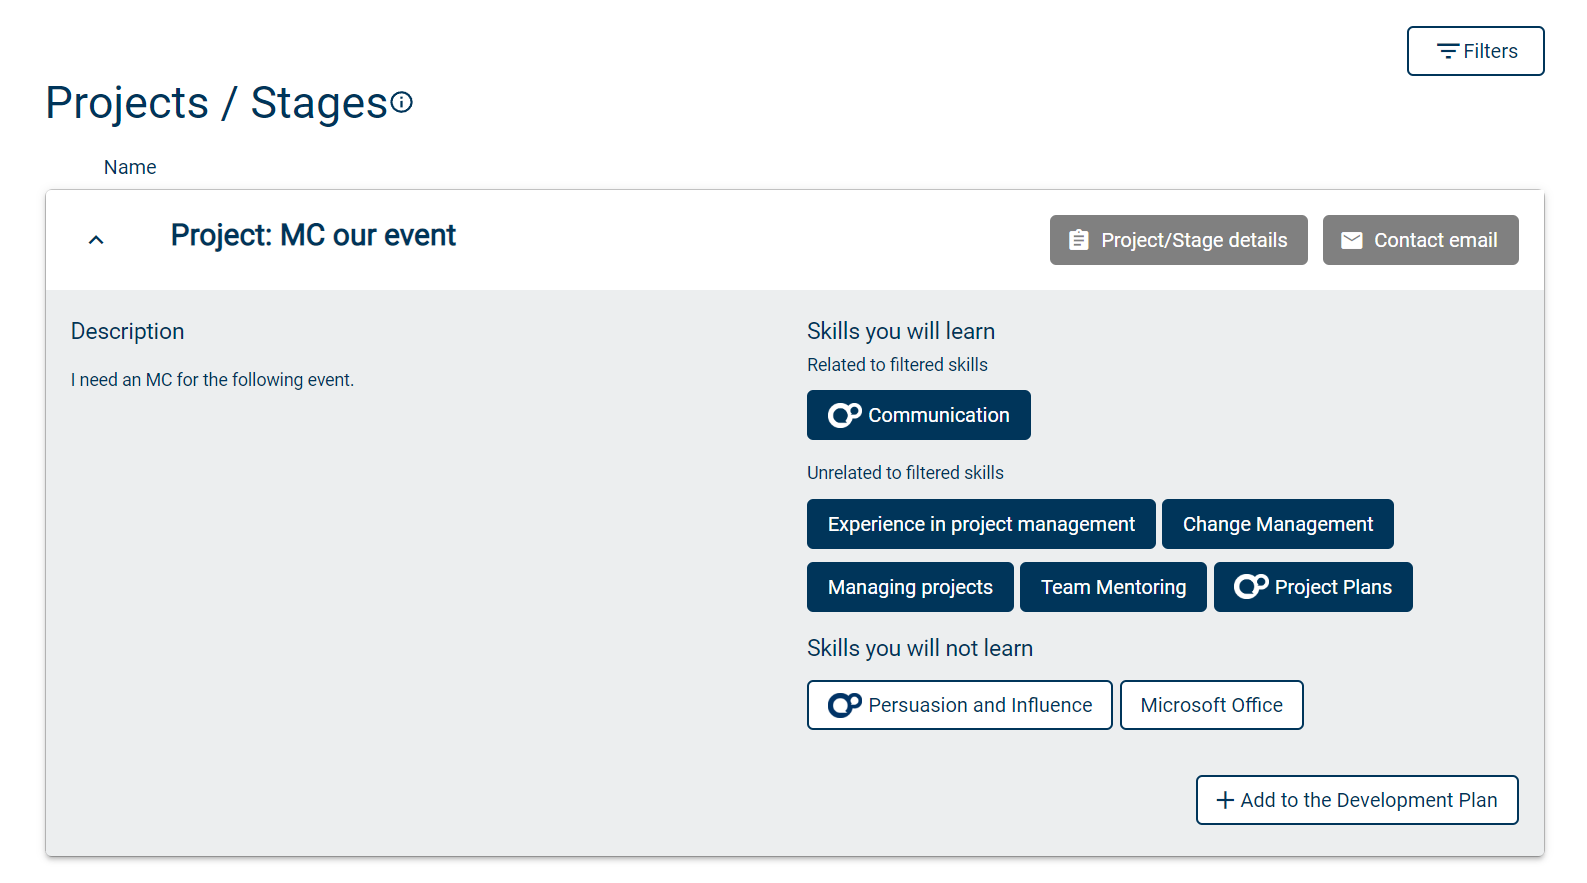Add project to the Development Plan

tap(1357, 800)
